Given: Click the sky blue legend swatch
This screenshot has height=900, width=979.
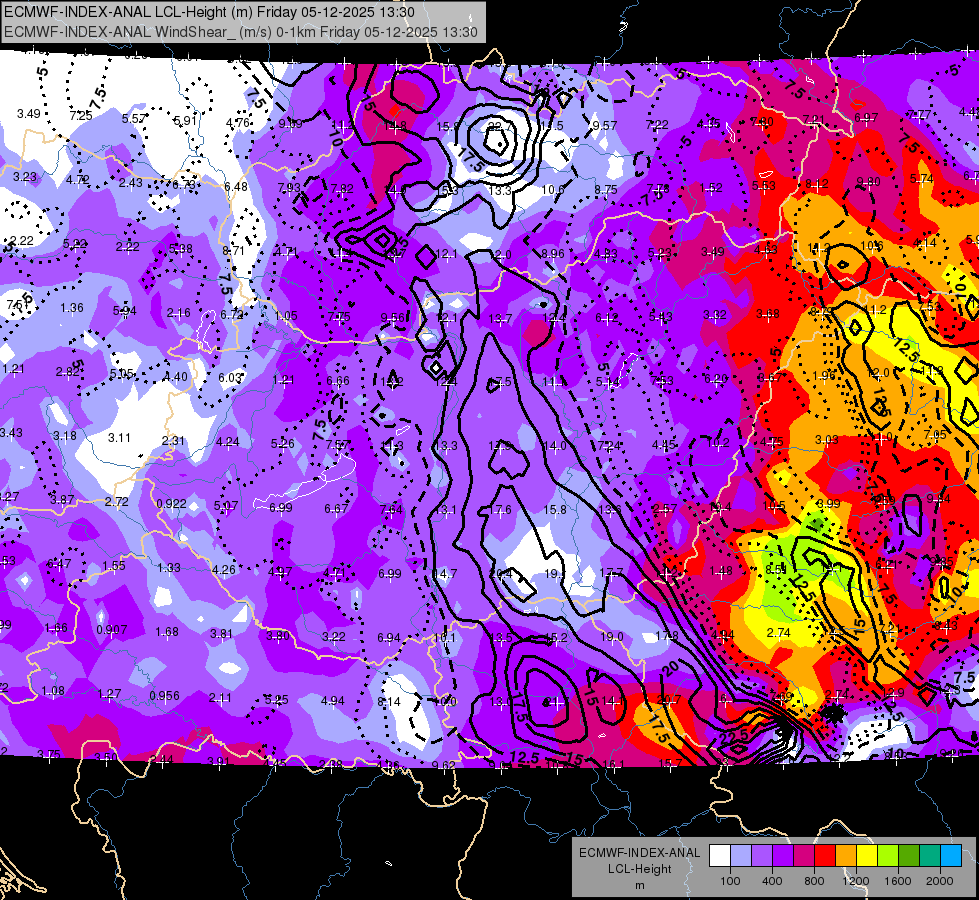Looking at the screenshot, I should [x=951, y=856].
